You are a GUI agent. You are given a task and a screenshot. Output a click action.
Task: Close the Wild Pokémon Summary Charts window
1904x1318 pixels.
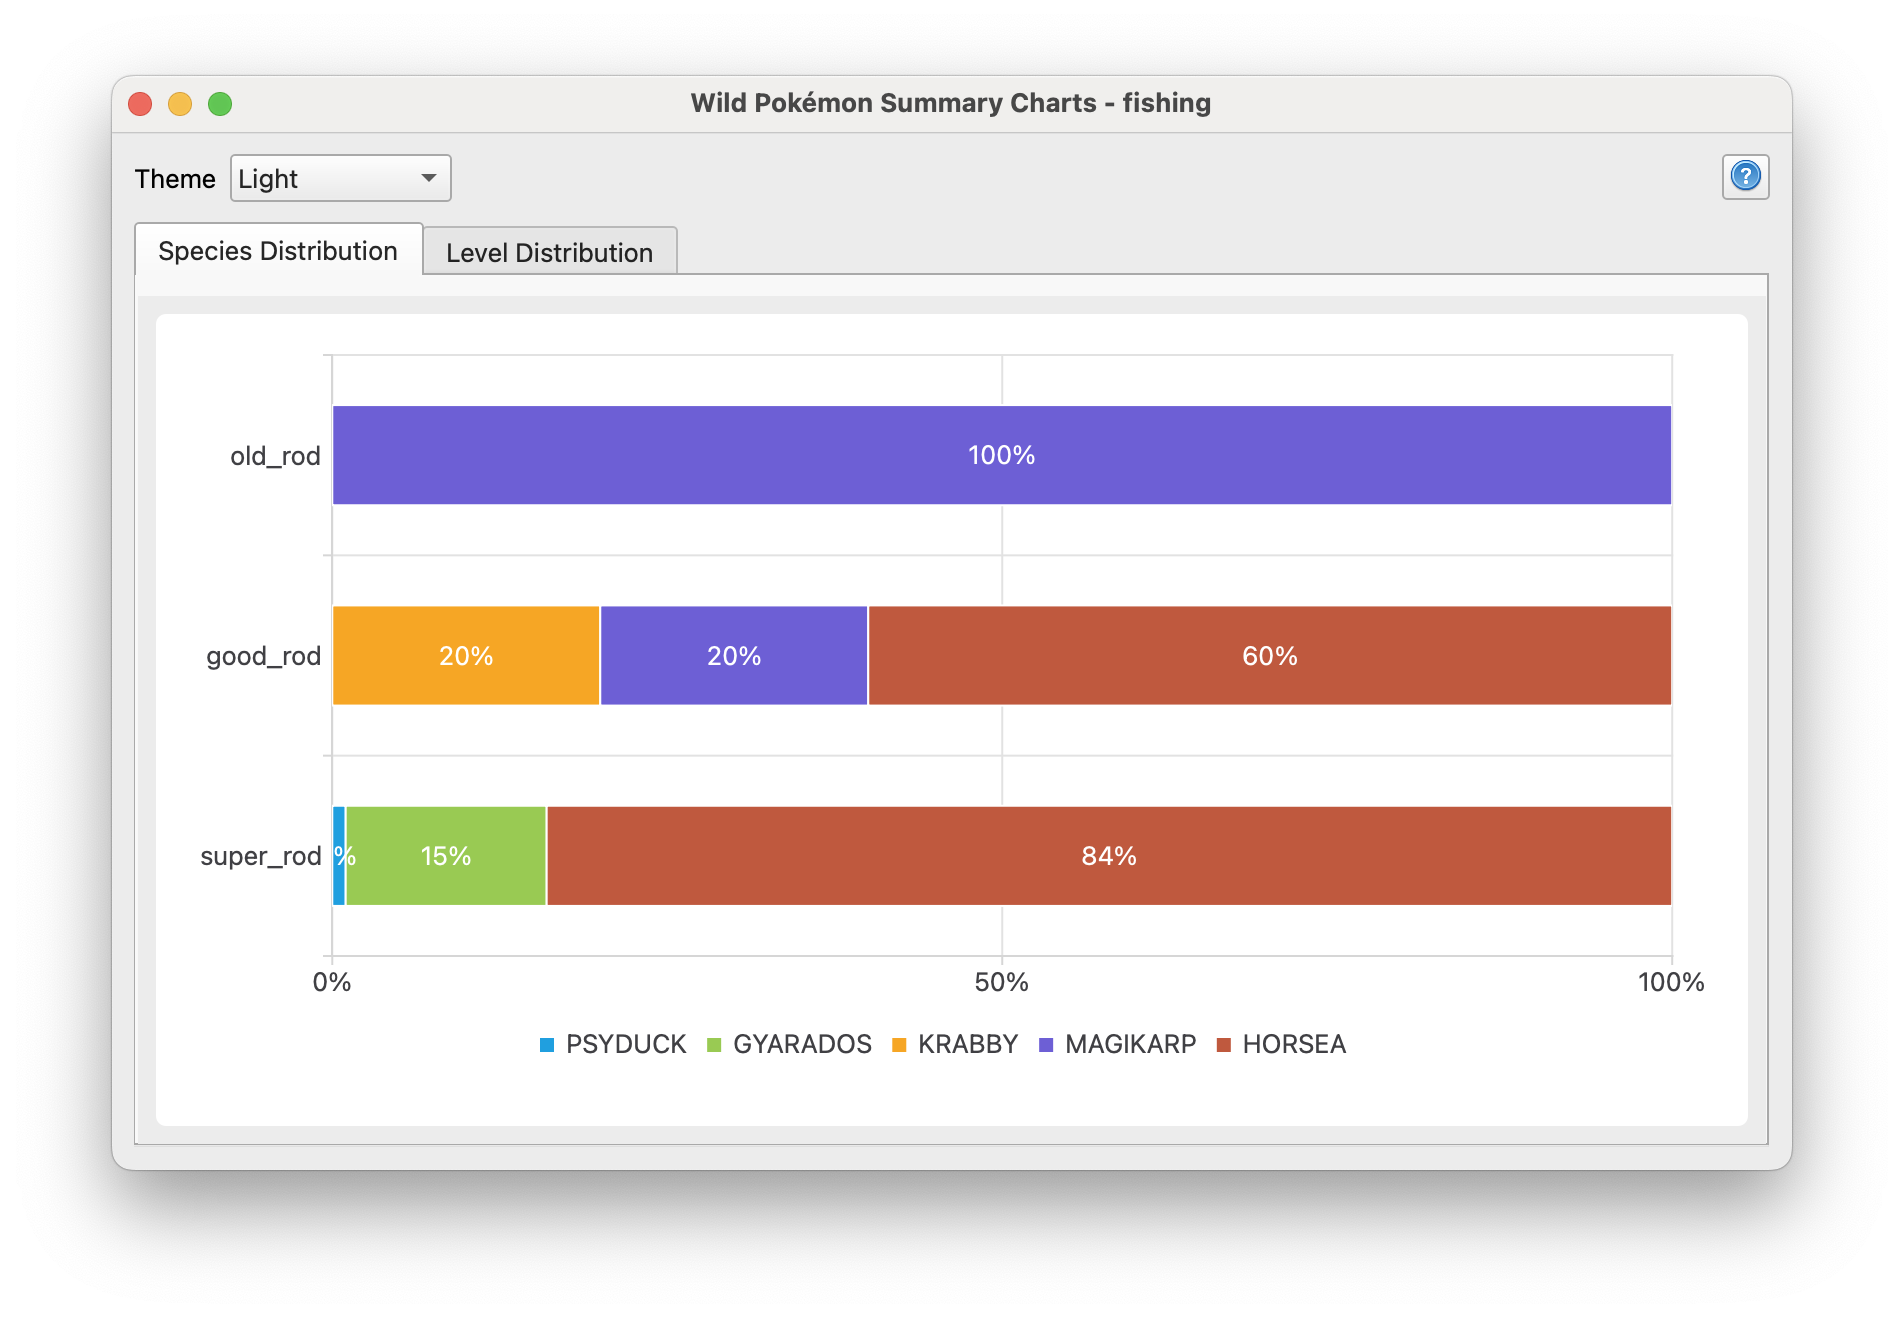[x=140, y=104]
